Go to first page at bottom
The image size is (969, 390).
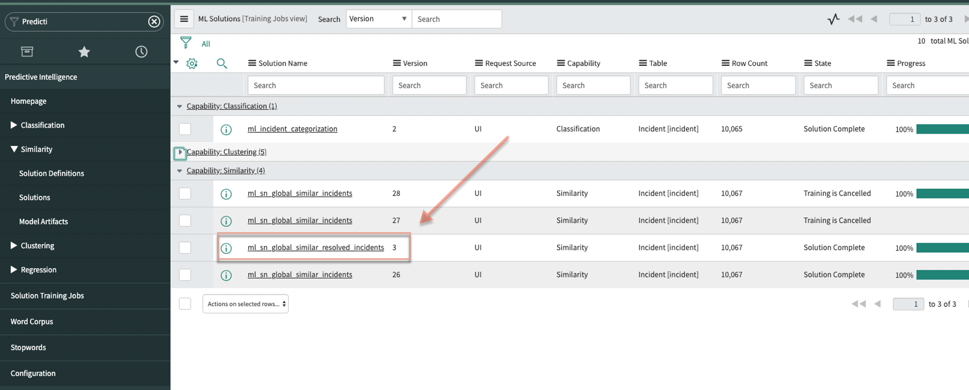pyautogui.click(x=858, y=304)
